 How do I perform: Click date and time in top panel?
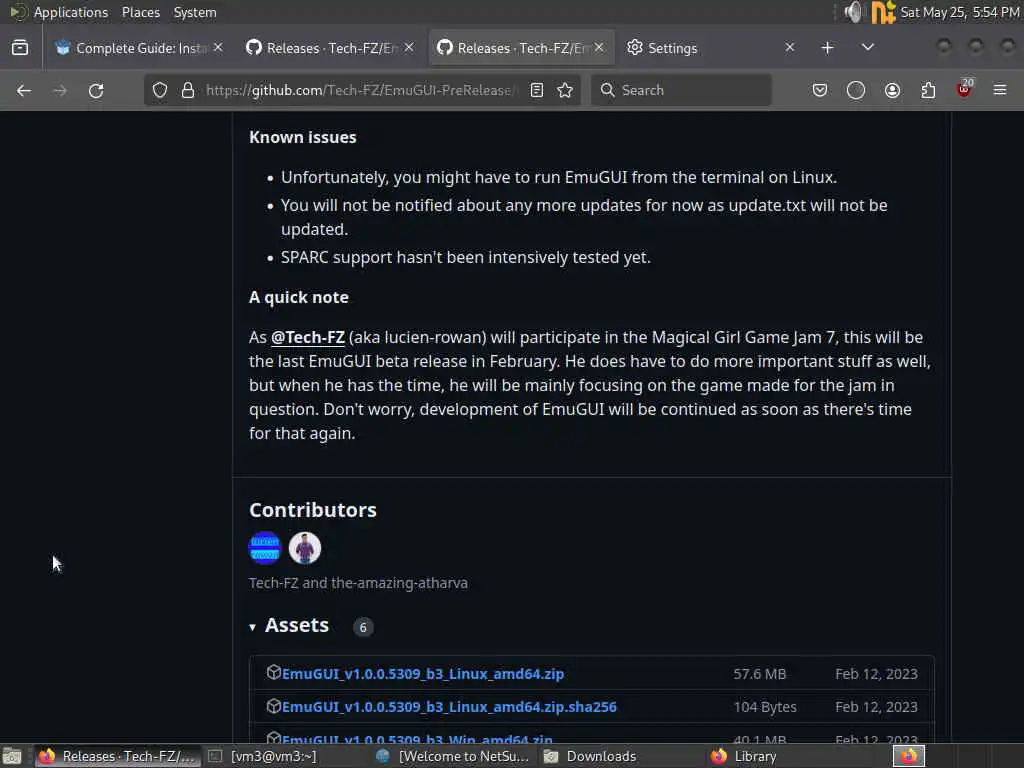[x=959, y=12]
